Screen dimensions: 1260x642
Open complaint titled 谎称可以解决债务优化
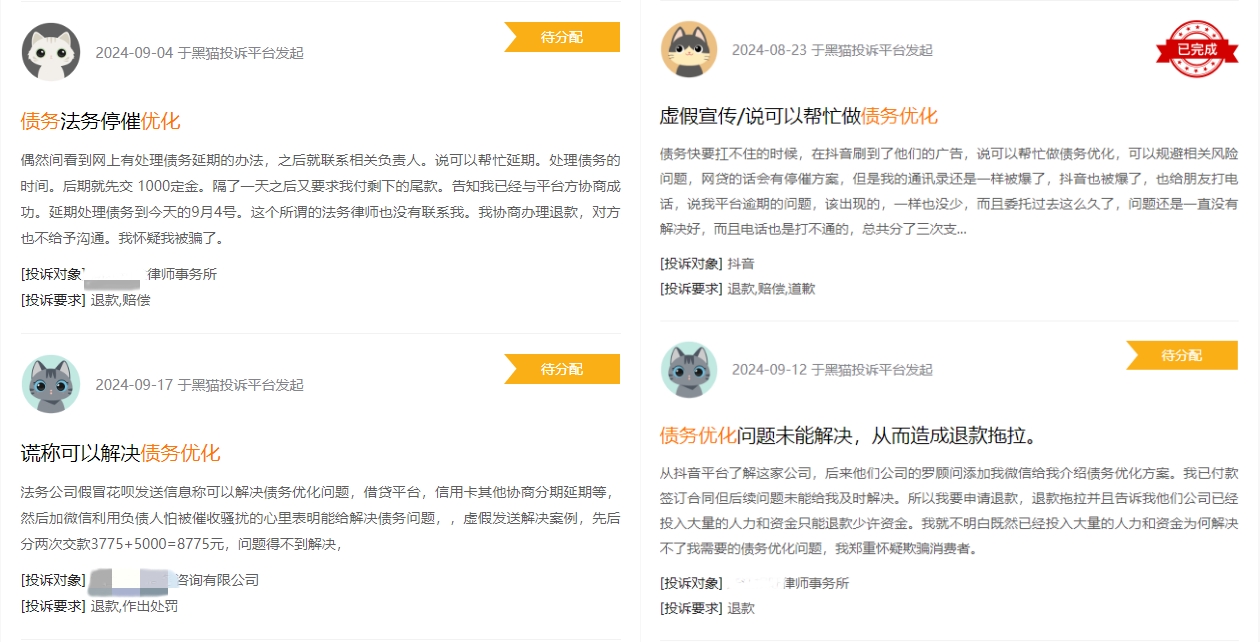pyautogui.click(x=120, y=453)
